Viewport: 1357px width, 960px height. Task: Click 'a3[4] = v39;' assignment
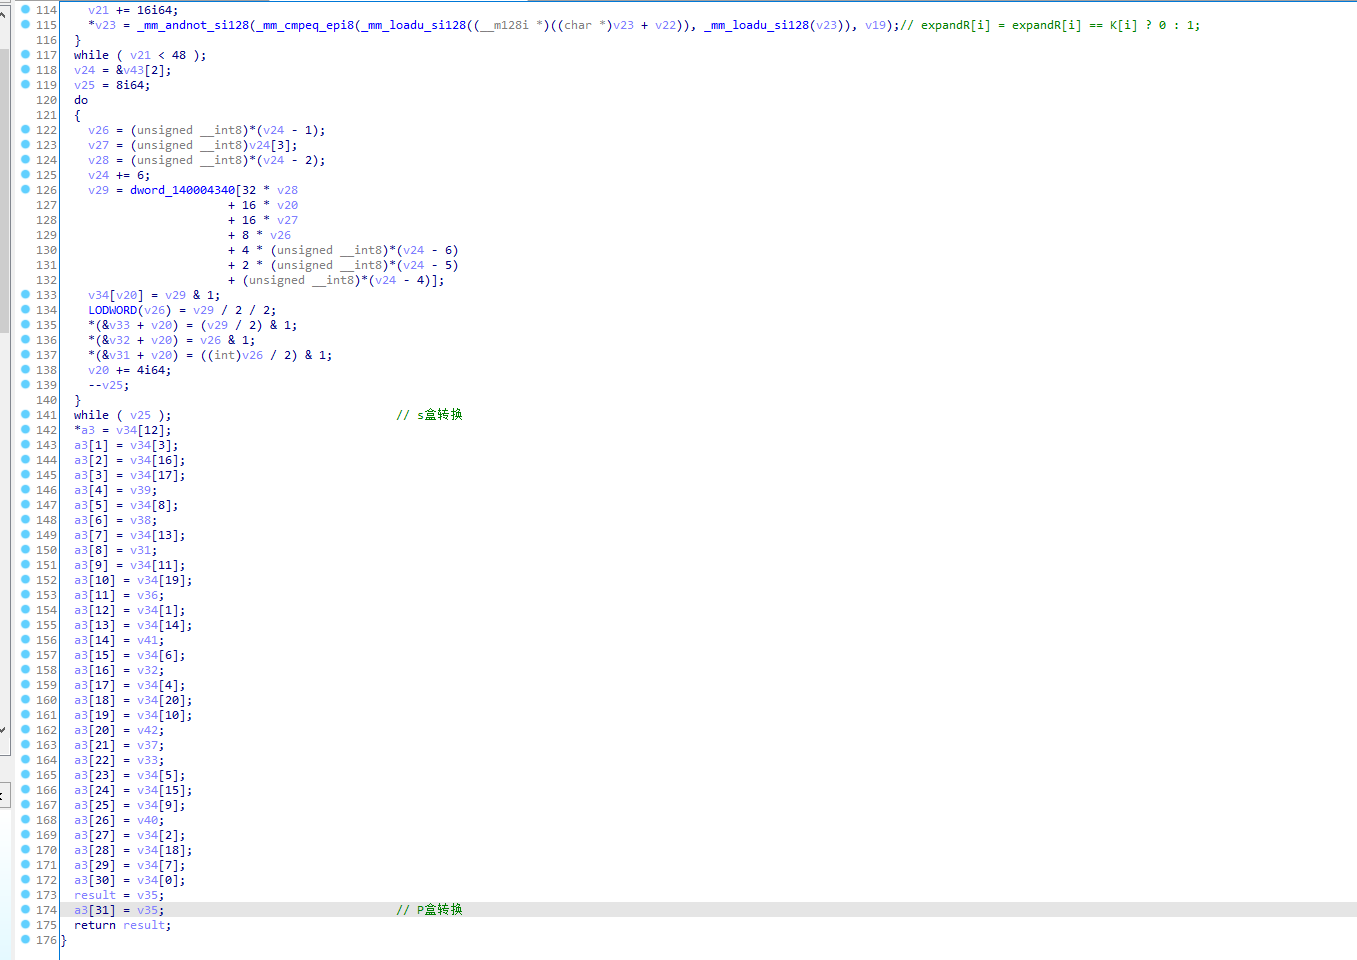pos(115,490)
